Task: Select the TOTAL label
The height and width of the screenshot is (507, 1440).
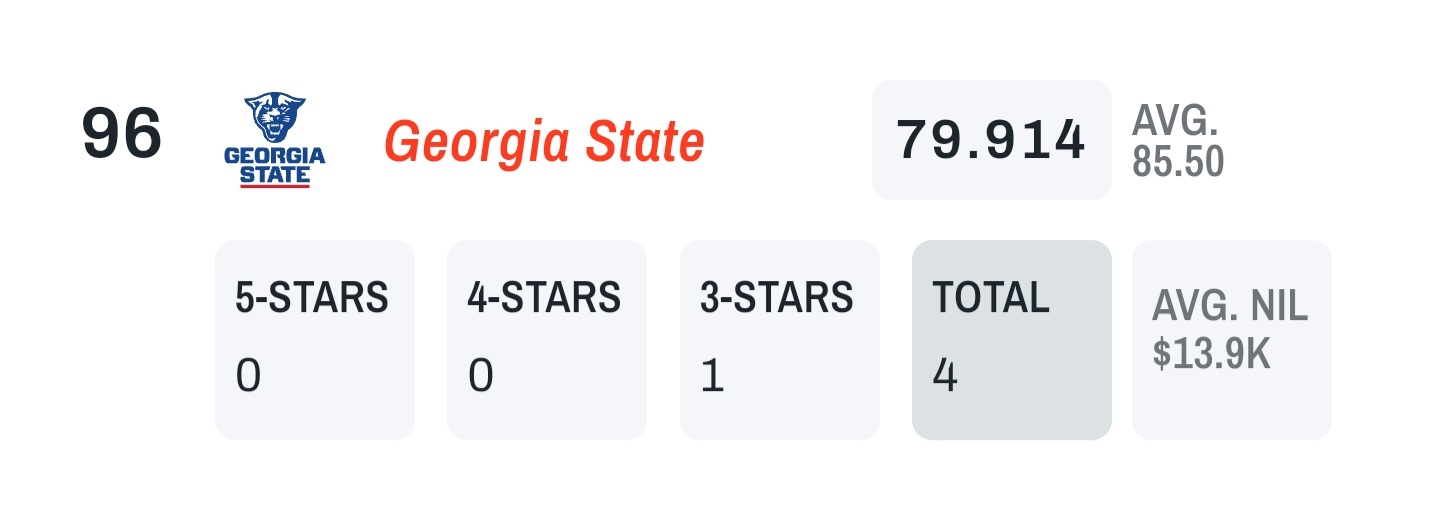Action: pyautogui.click(x=990, y=297)
